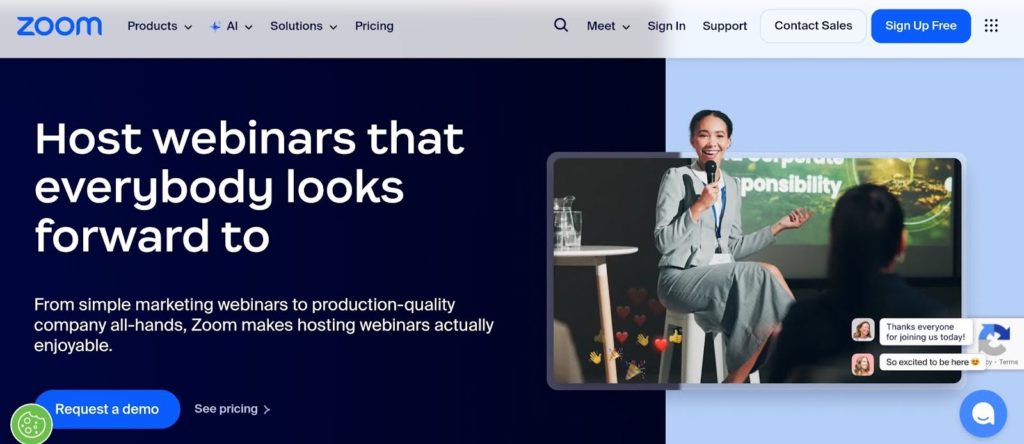Screen dimensions: 1024x444
Task: Open the Support page
Action: coord(724,26)
